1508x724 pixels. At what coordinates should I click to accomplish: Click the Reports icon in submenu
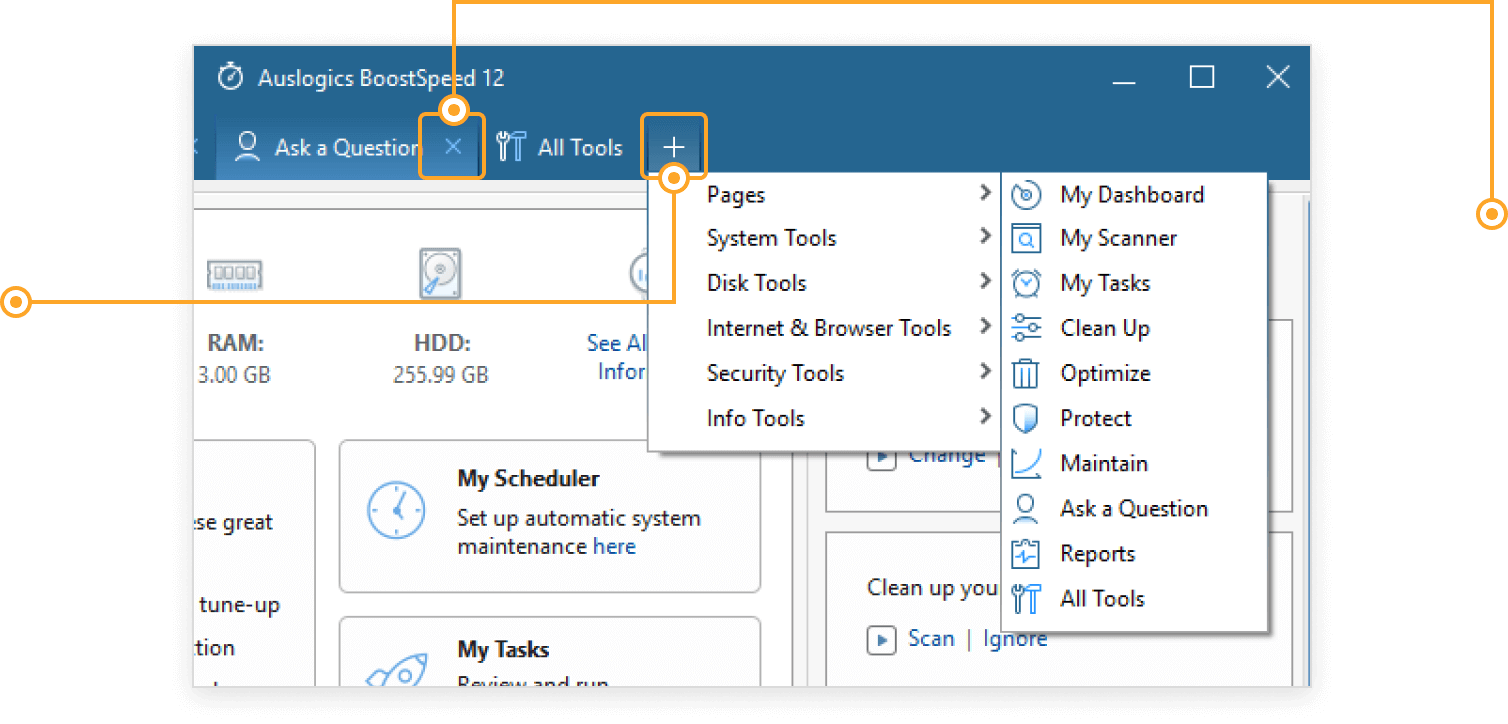coord(1026,554)
